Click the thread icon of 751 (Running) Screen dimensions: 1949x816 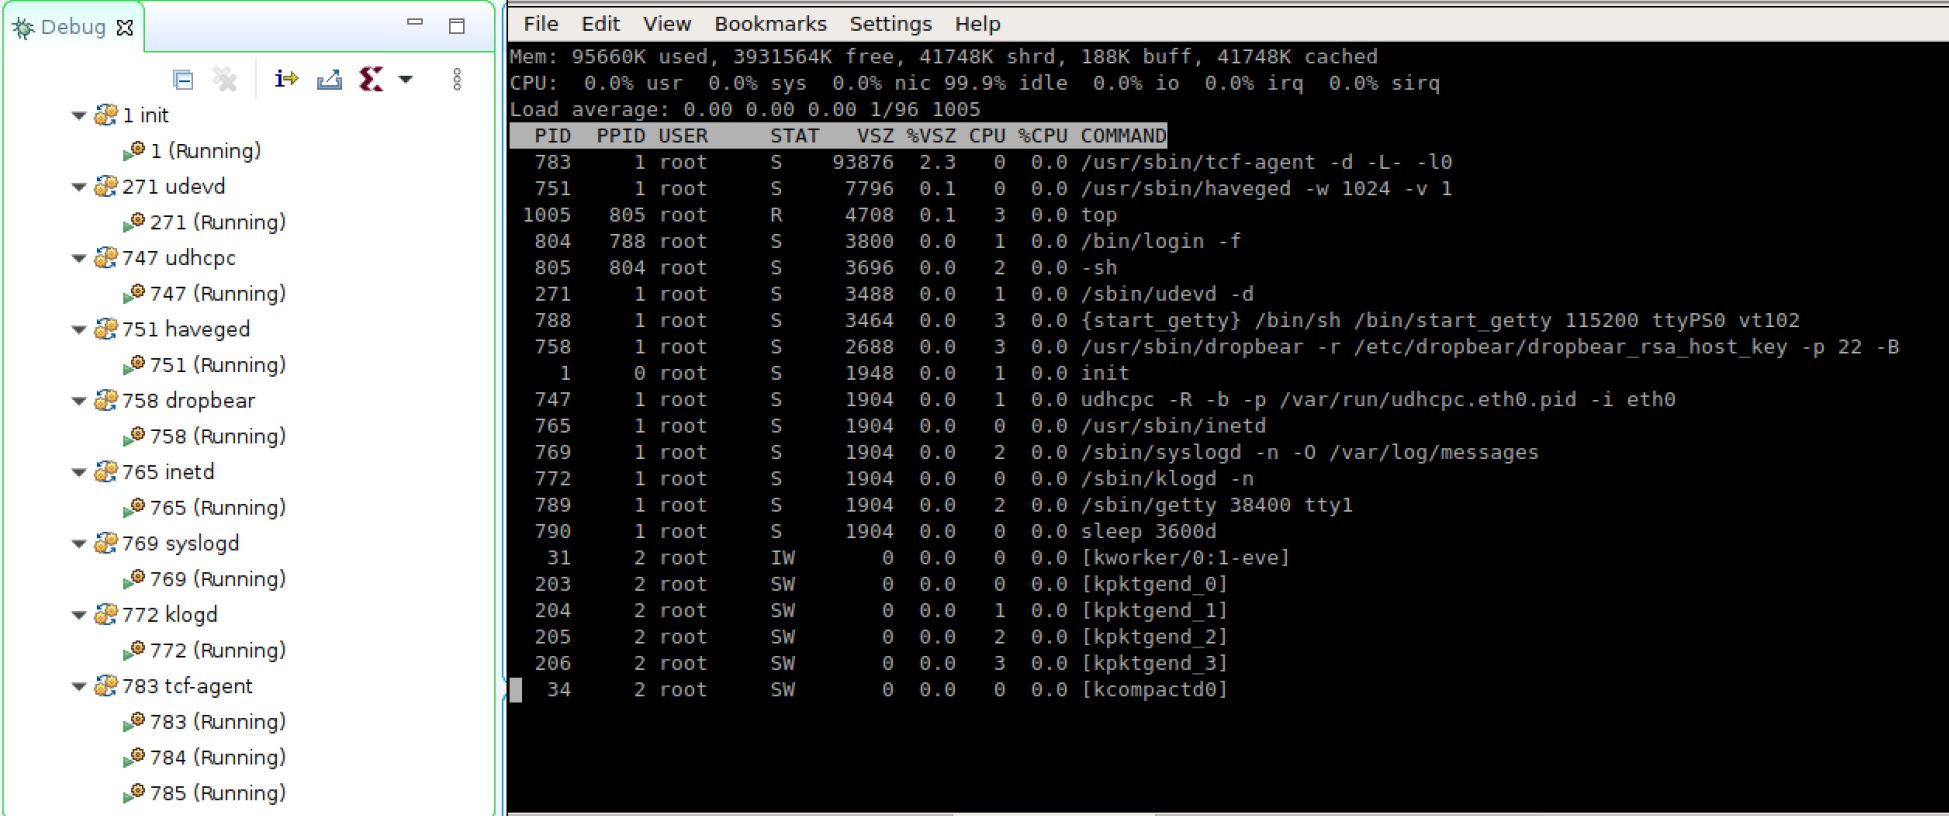point(134,365)
